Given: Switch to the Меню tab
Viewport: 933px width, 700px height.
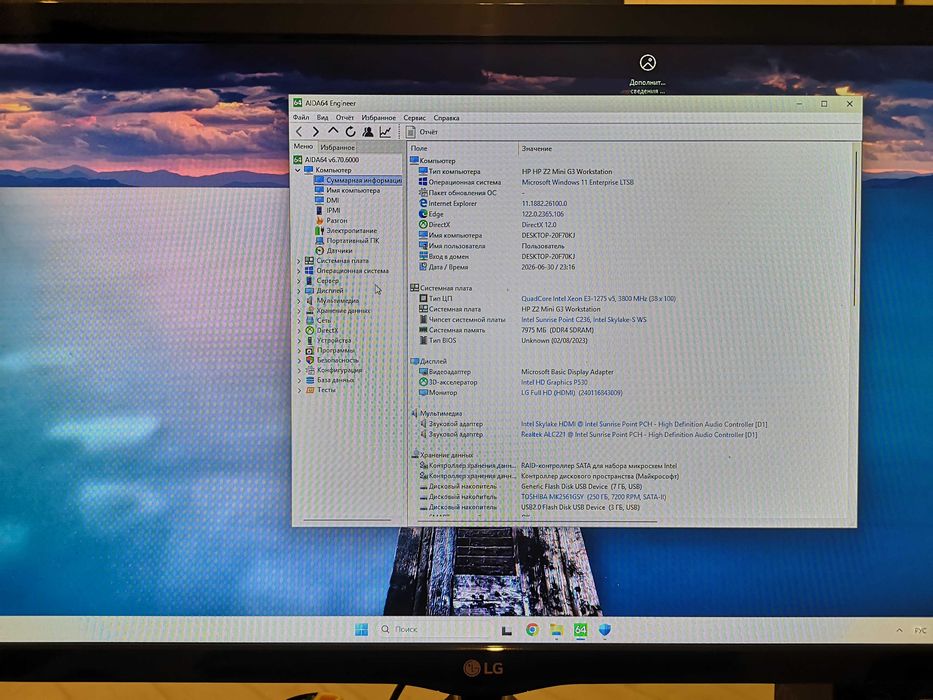Looking at the screenshot, I should tap(303, 146).
